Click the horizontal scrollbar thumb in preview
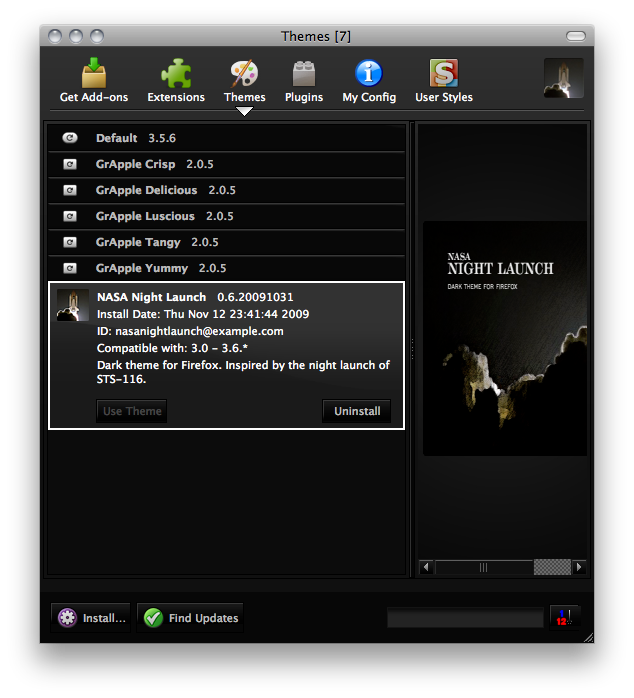 pyautogui.click(x=484, y=567)
